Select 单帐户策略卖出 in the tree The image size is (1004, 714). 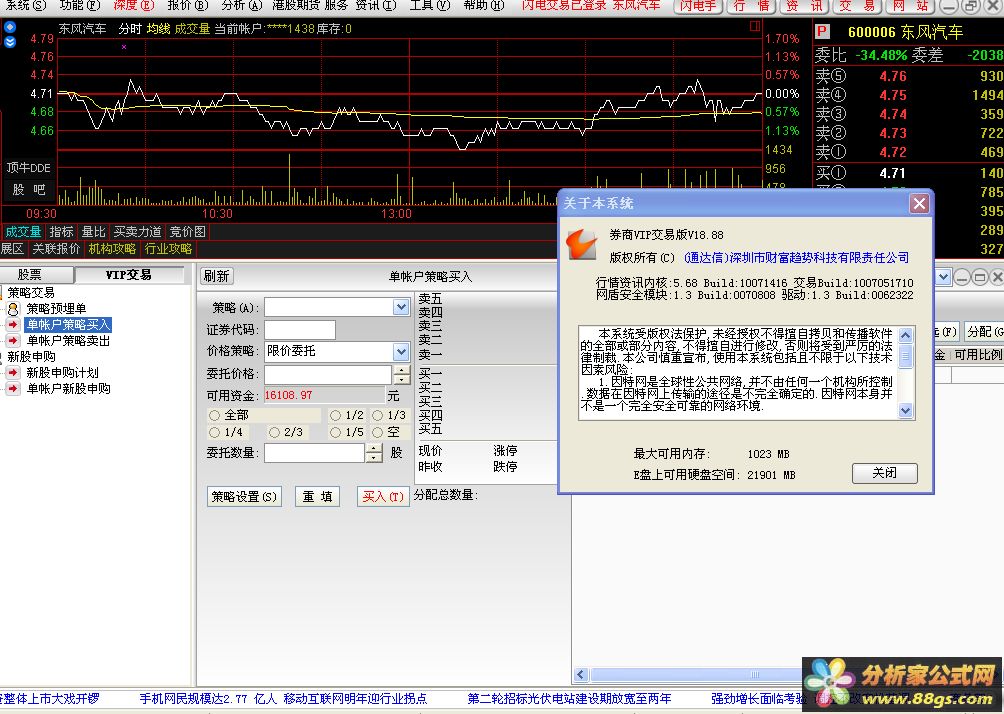(x=69, y=341)
